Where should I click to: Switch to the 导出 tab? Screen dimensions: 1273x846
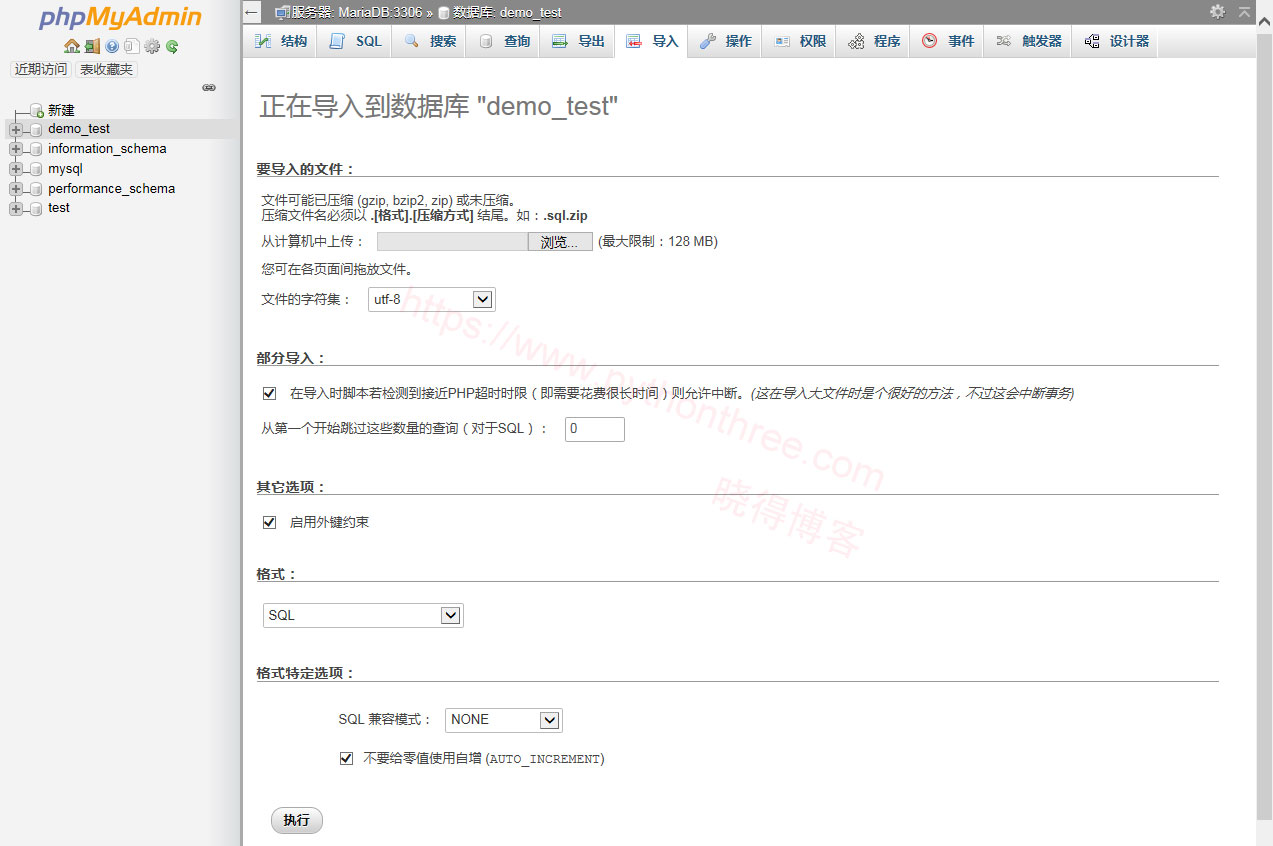coord(577,41)
